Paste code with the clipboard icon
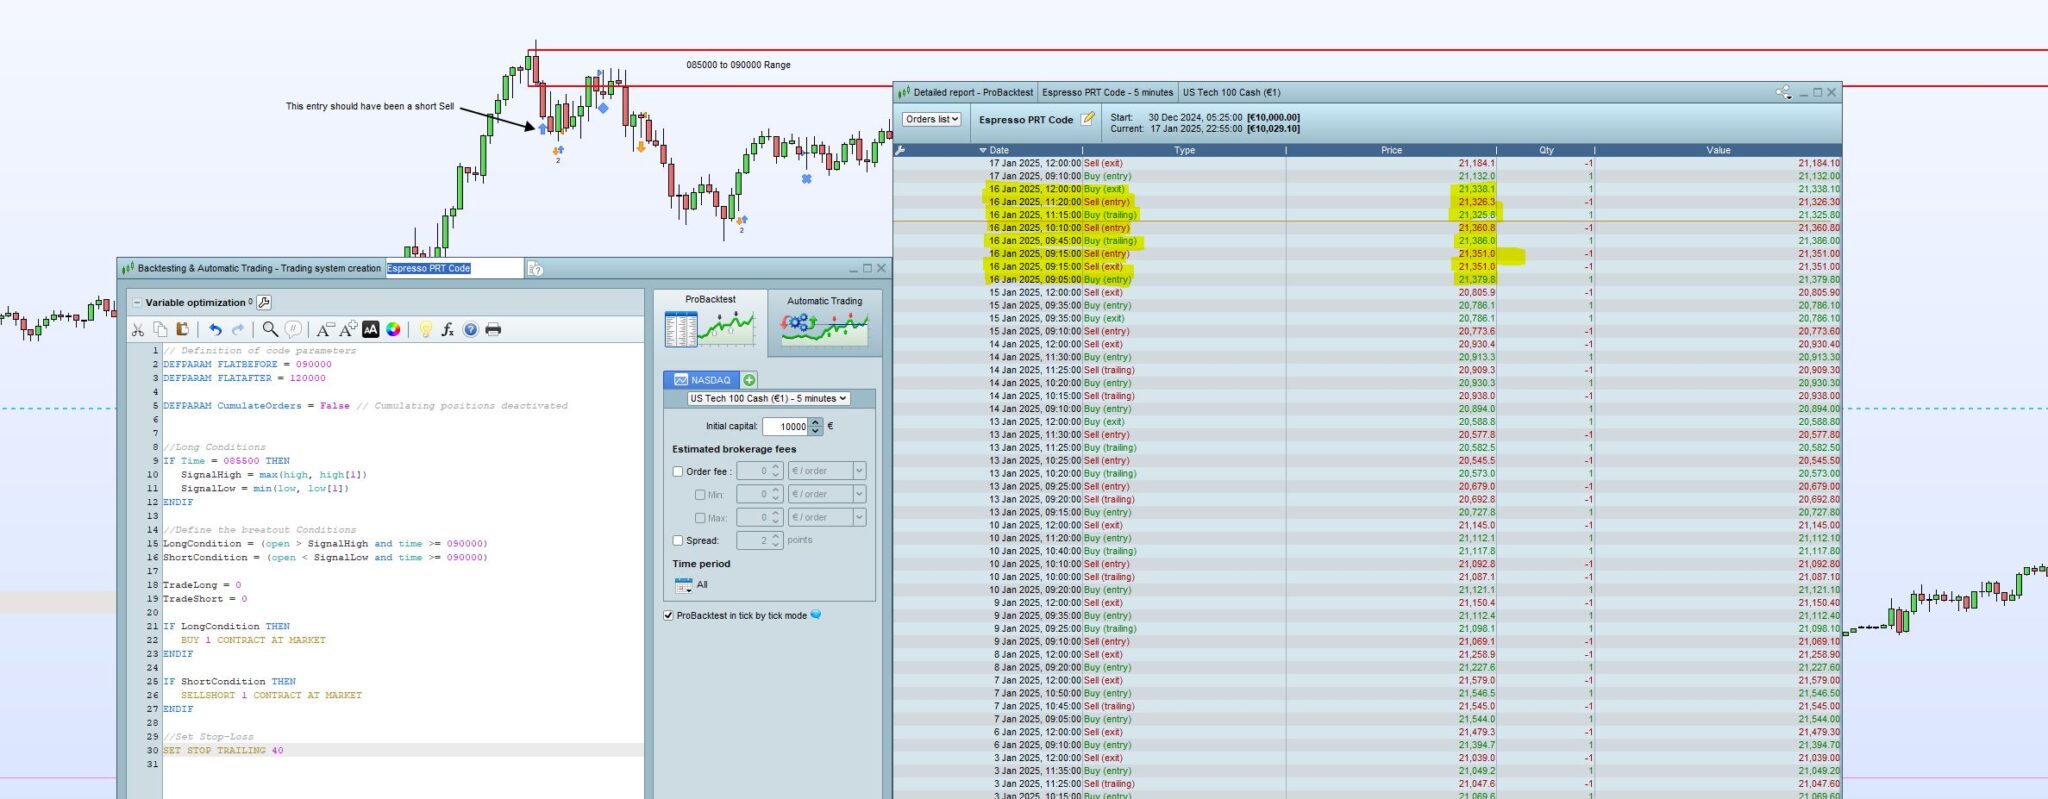This screenshot has height=799, width=2048. pos(182,329)
